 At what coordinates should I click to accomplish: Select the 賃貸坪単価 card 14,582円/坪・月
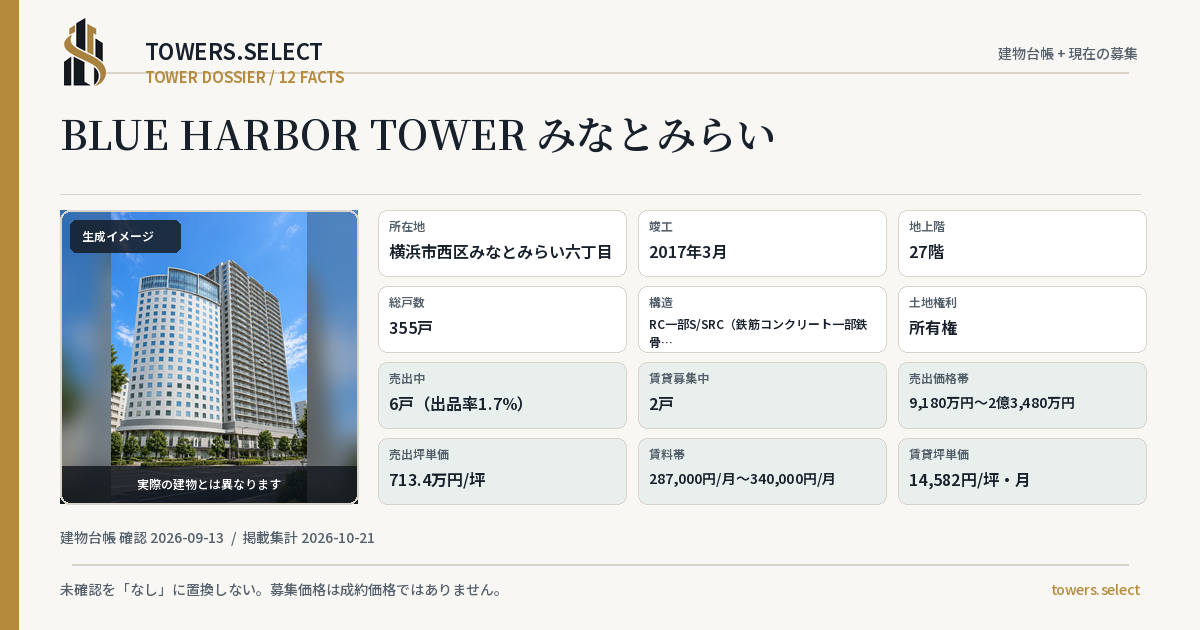click(x=1022, y=471)
